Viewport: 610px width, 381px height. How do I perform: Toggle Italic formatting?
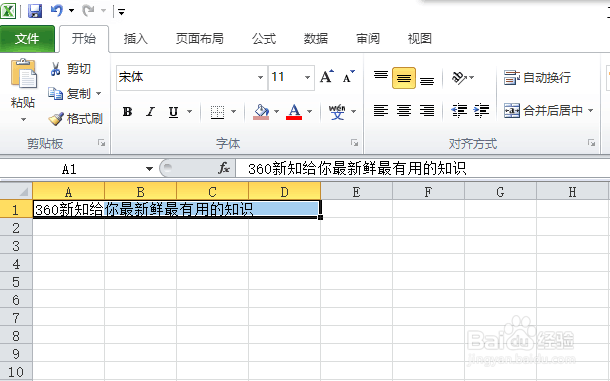pyautogui.click(x=150, y=112)
